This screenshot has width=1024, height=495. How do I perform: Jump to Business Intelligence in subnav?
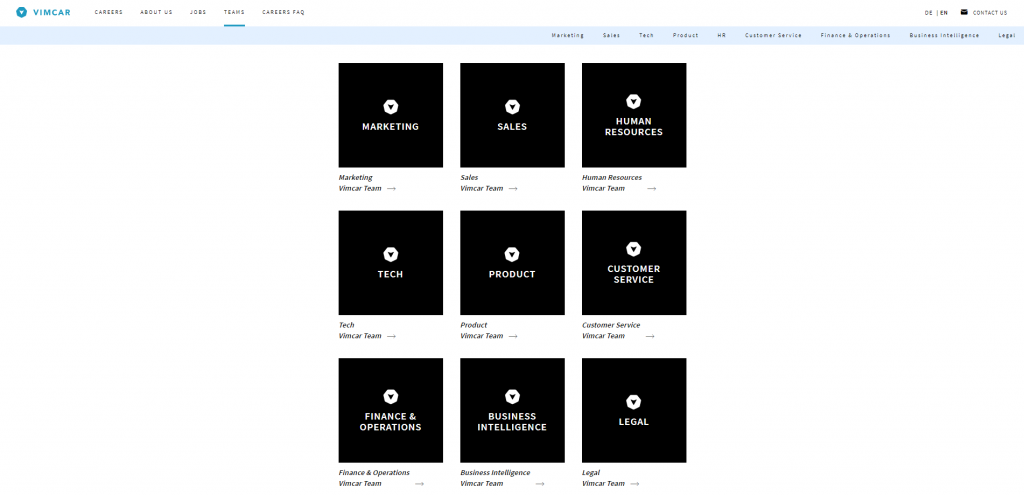coord(944,35)
